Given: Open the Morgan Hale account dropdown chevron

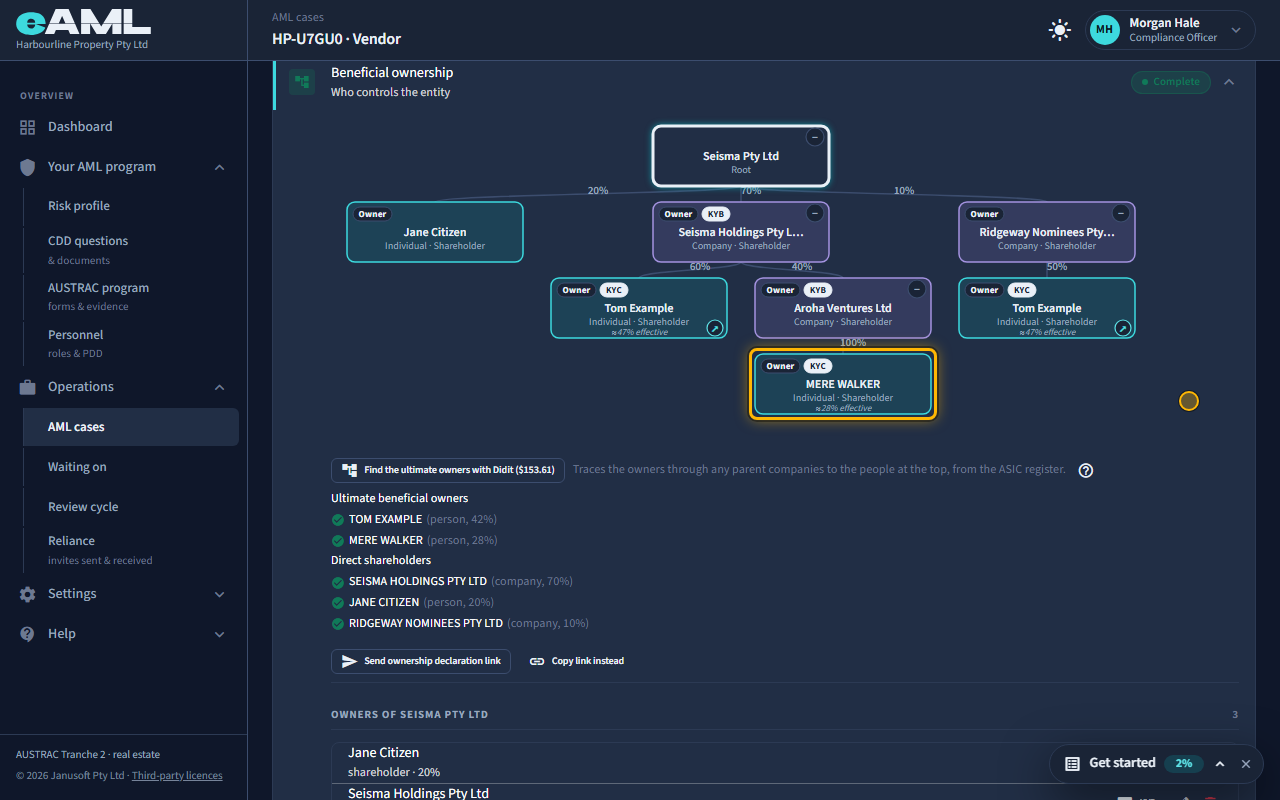Looking at the screenshot, I should (1236, 30).
